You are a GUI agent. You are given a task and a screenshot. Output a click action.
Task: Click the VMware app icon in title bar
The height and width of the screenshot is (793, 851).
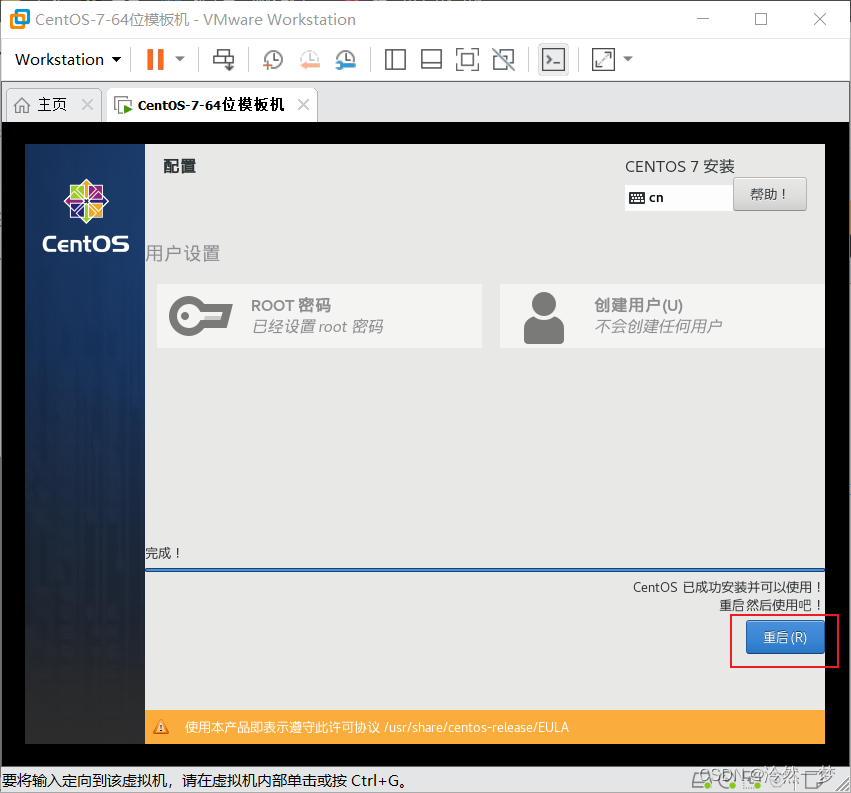pyautogui.click(x=20, y=19)
